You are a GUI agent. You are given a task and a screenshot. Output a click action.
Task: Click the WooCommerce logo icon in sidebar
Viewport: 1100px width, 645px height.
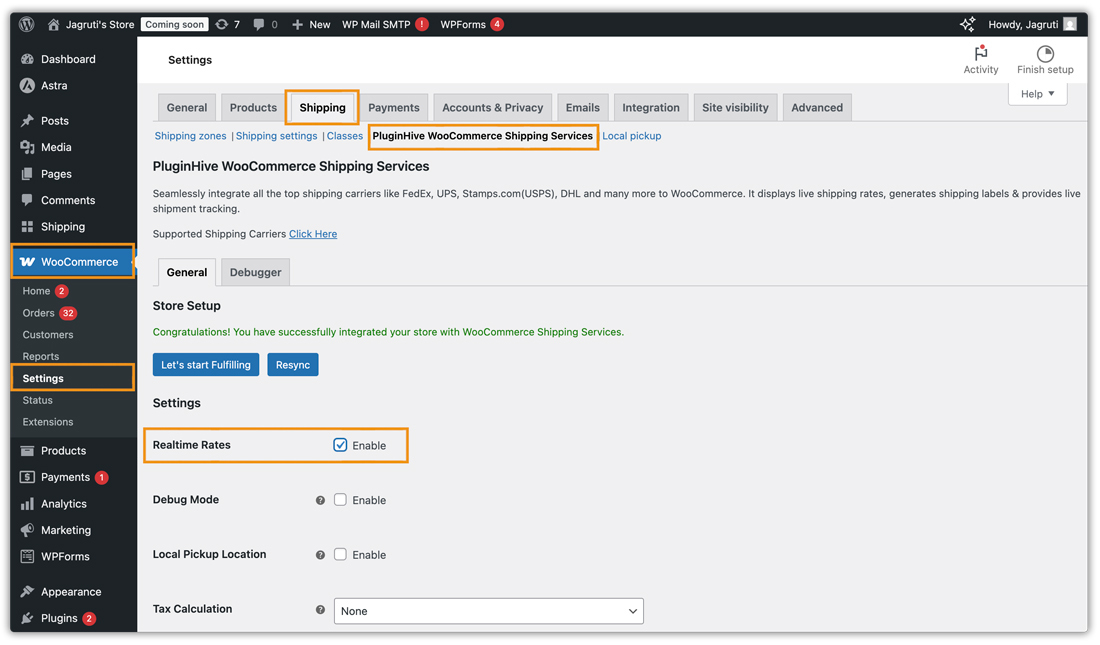pos(27,262)
